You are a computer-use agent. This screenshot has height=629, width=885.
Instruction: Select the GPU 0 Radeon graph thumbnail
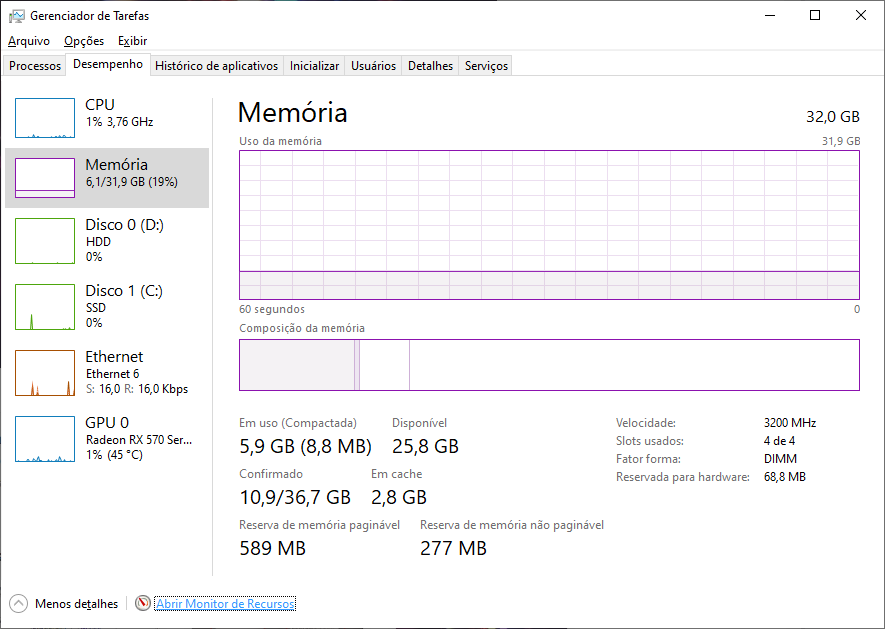tap(45, 439)
